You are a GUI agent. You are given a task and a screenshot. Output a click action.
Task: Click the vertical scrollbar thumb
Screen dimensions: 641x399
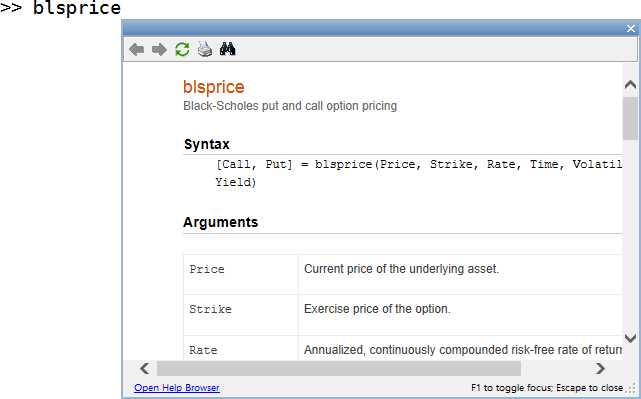630,119
